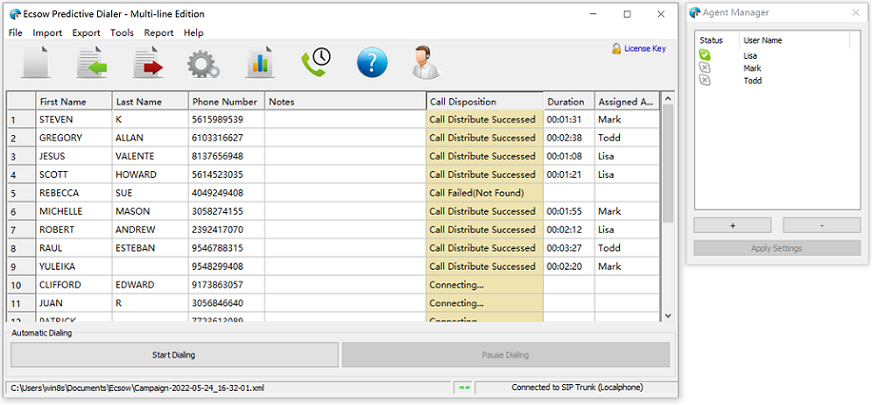The height and width of the screenshot is (405, 872).
Task: Open Agent Manager via headset agent icon
Action: (x=426, y=62)
